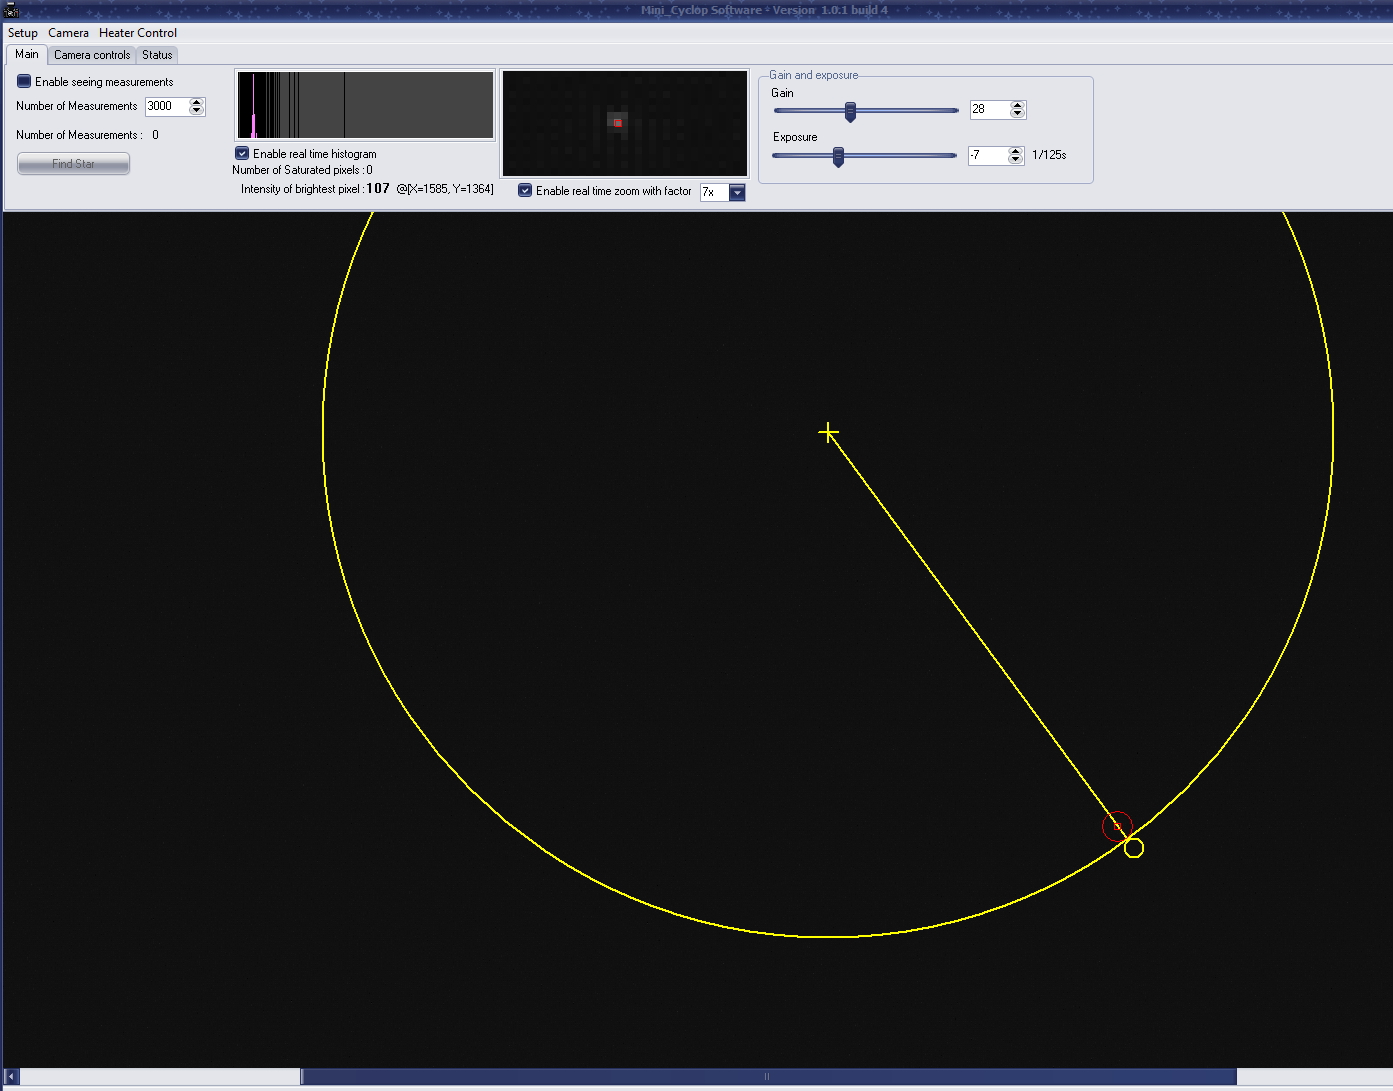Decrease Gain value with down arrow

[x=1018, y=113]
